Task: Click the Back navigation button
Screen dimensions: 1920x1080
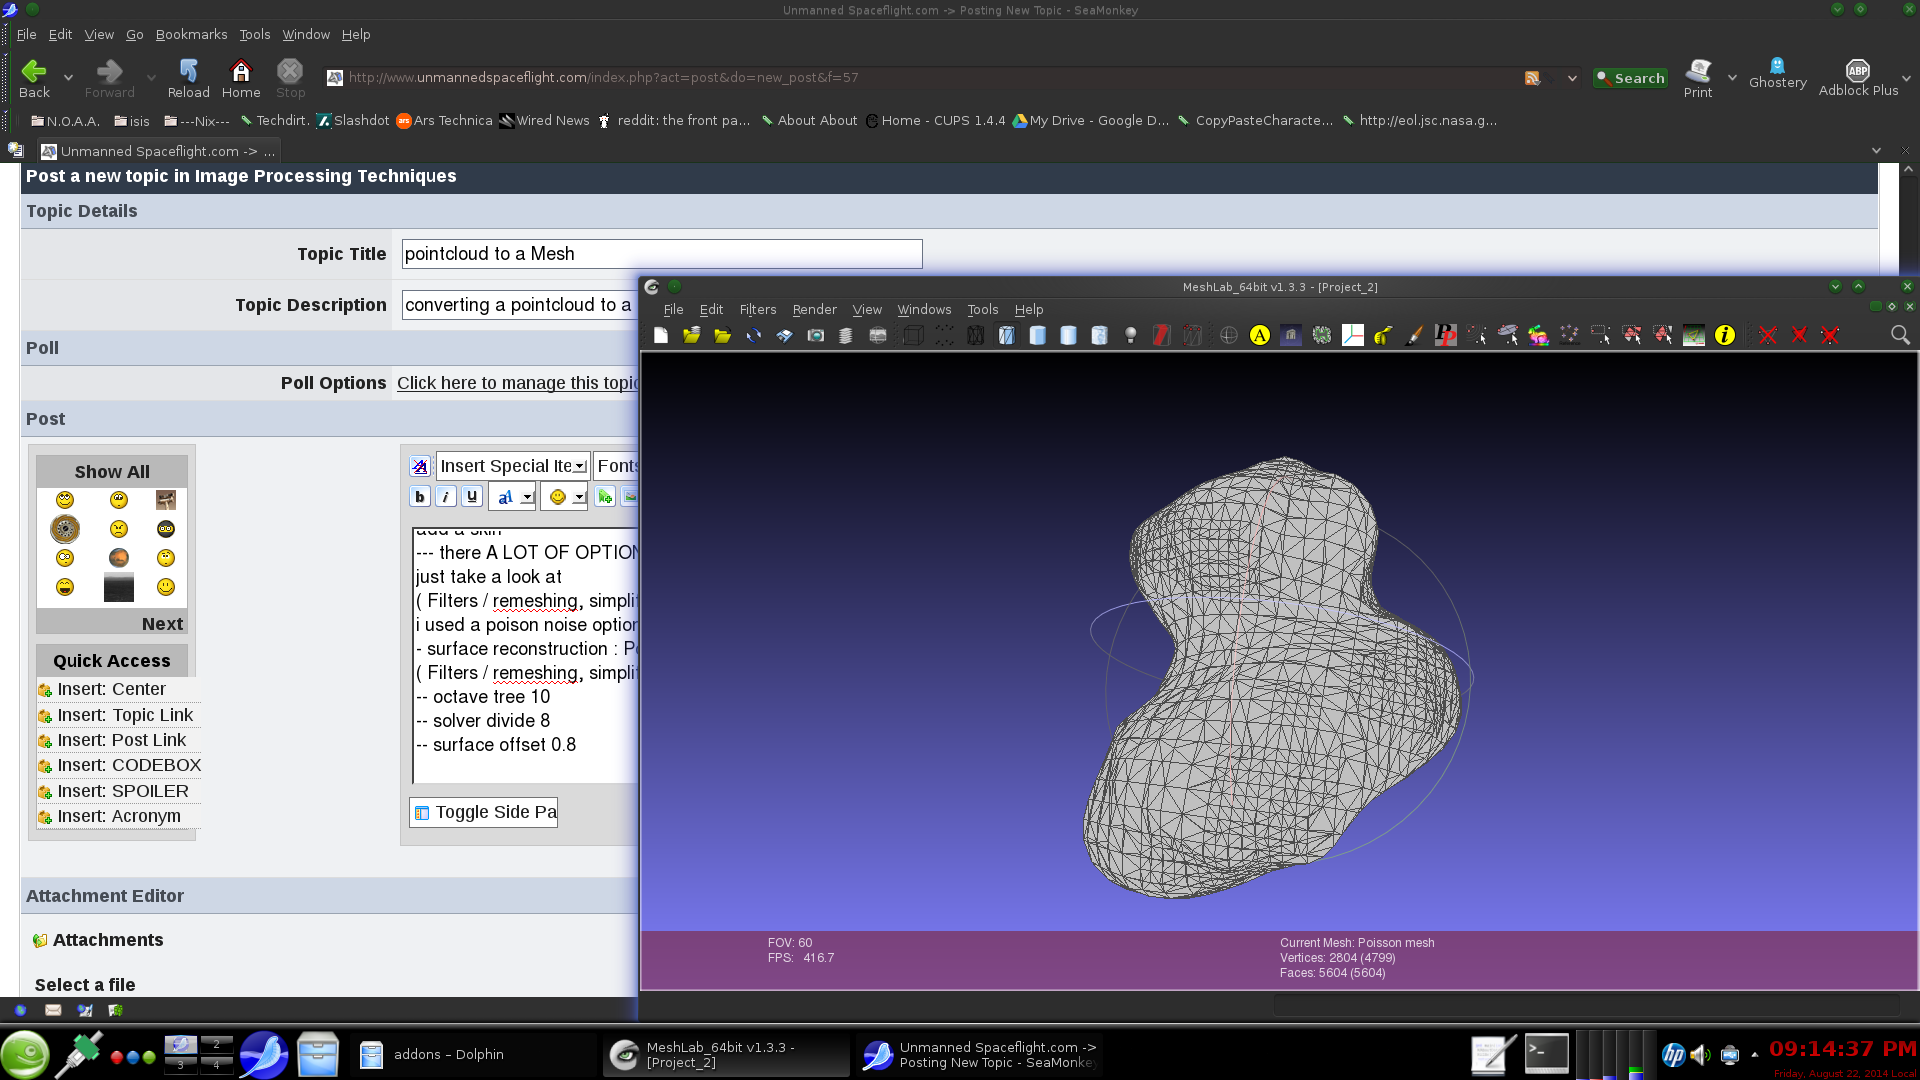Action: 34,78
